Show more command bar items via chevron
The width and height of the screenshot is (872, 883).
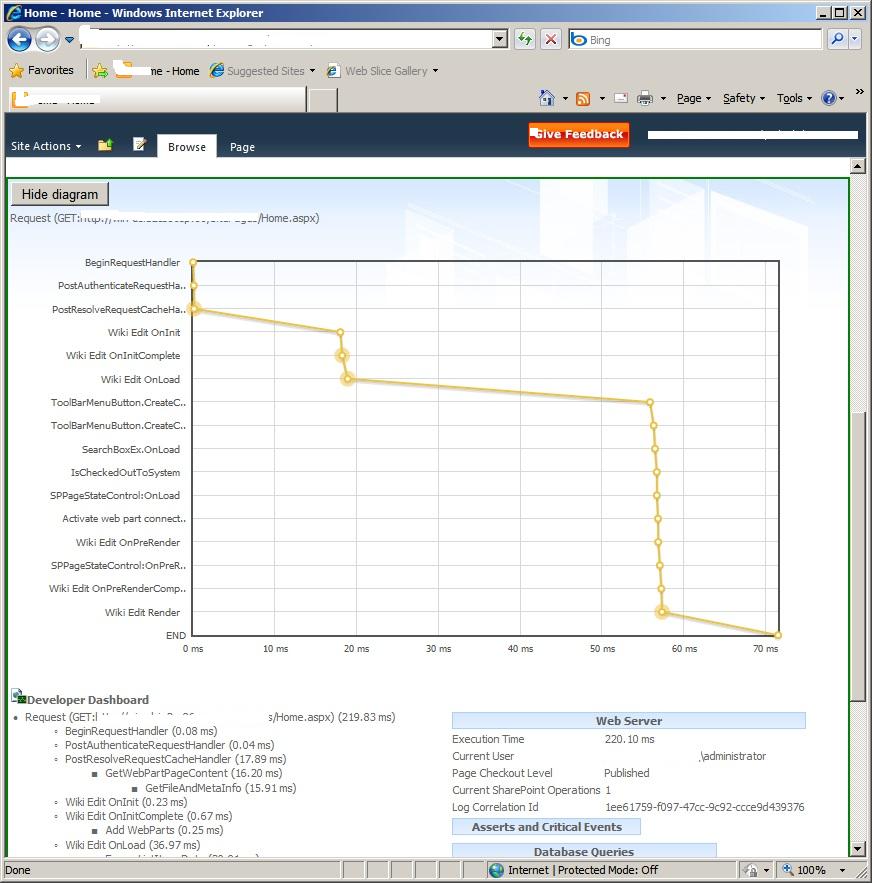pyautogui.click(x=859, y=91)
